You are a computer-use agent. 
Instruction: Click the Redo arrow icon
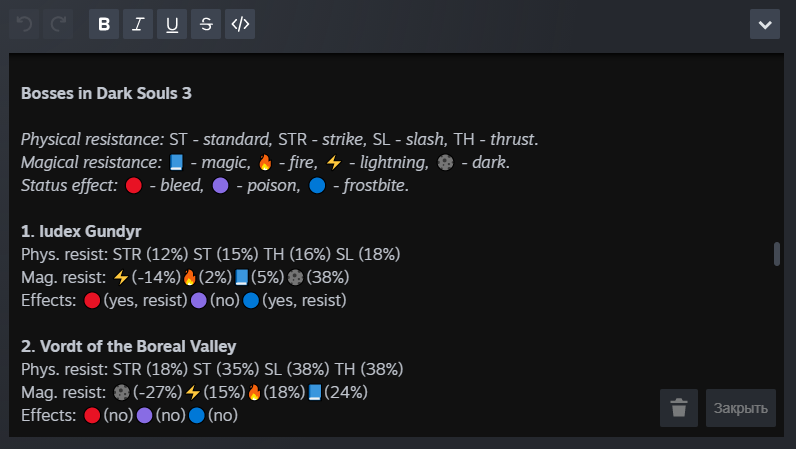(x=58, y=25)
